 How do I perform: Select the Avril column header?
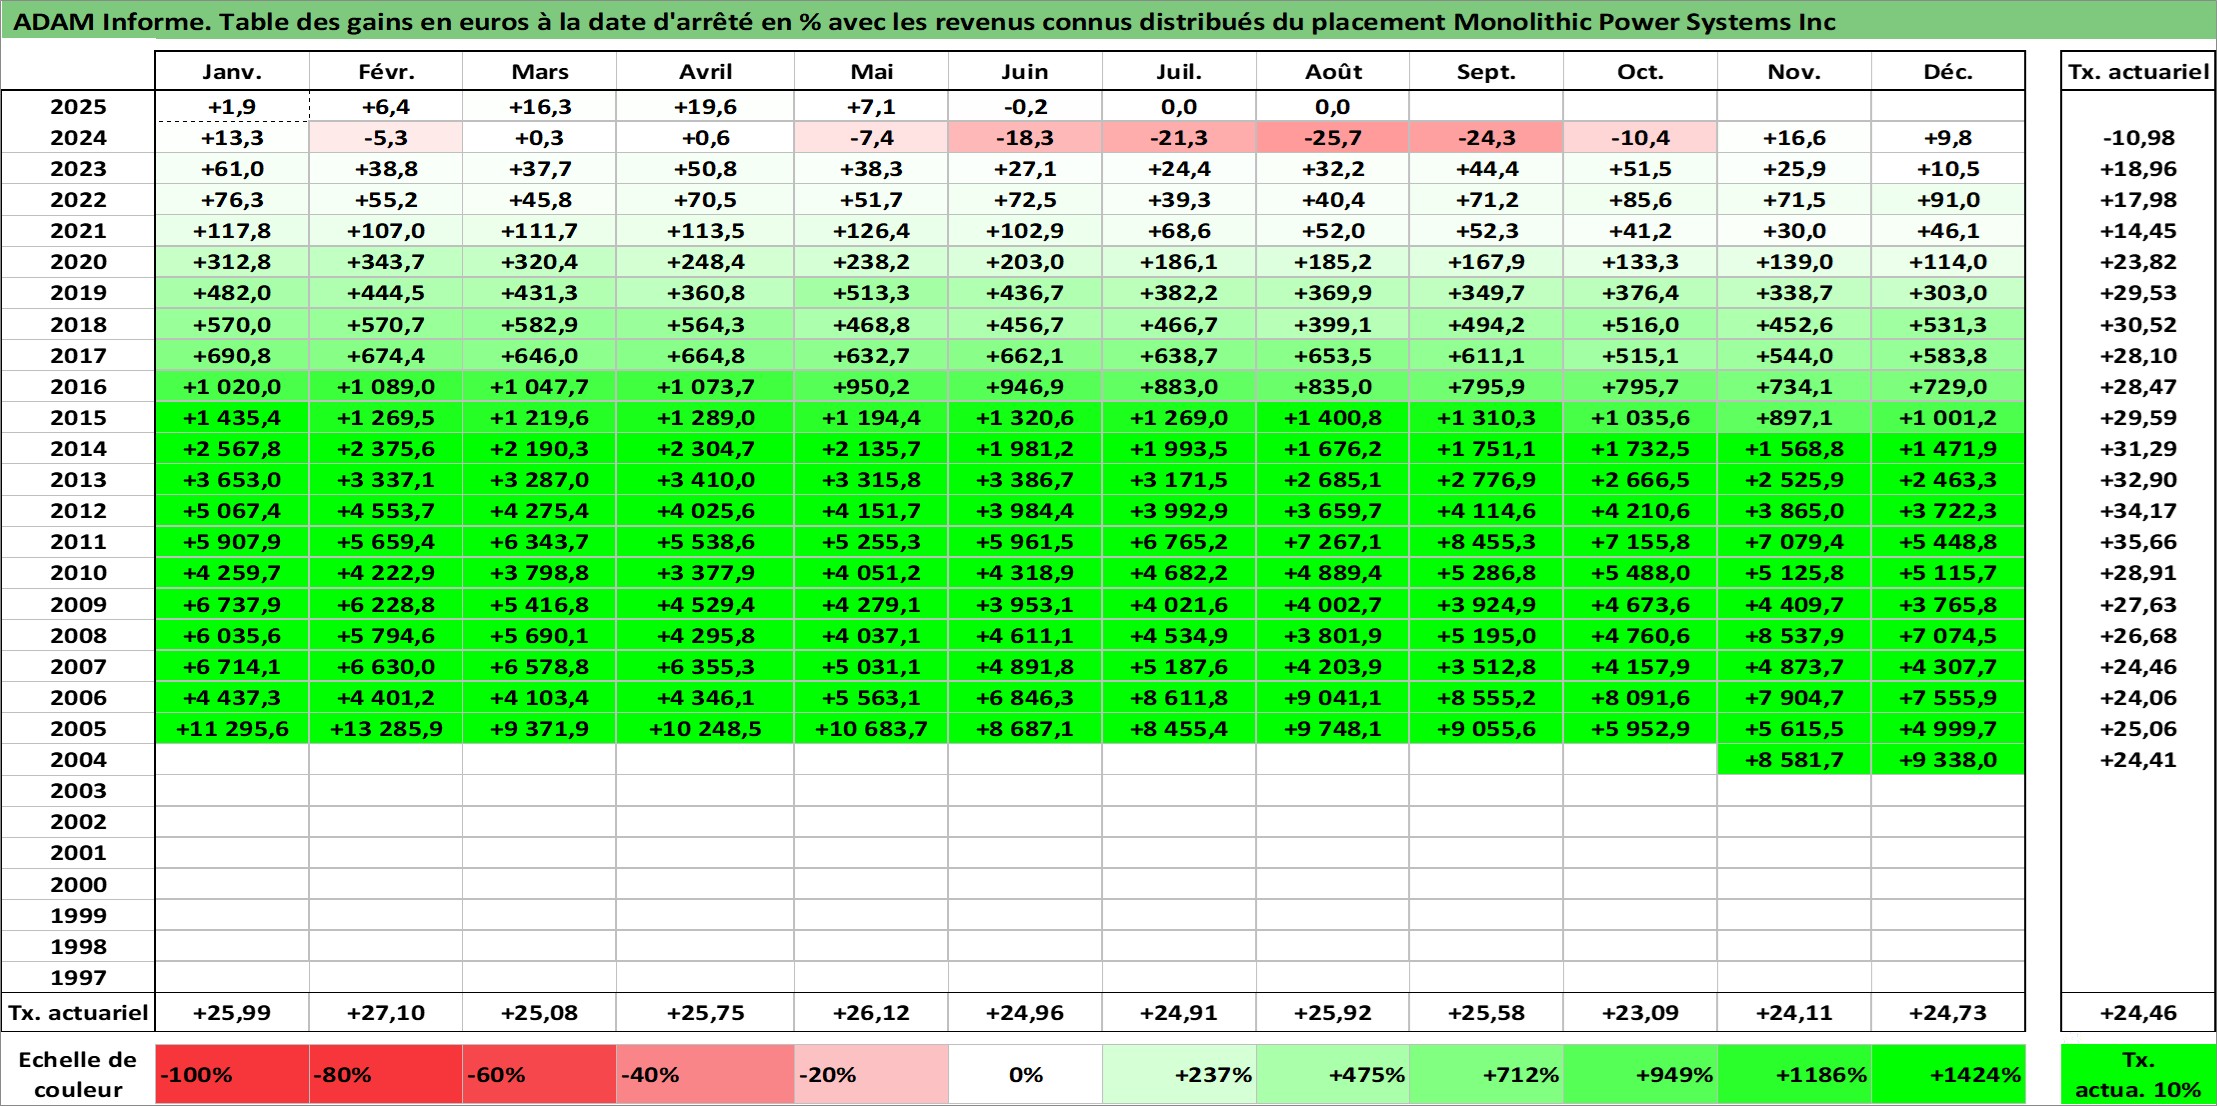[x=705, y=71]
